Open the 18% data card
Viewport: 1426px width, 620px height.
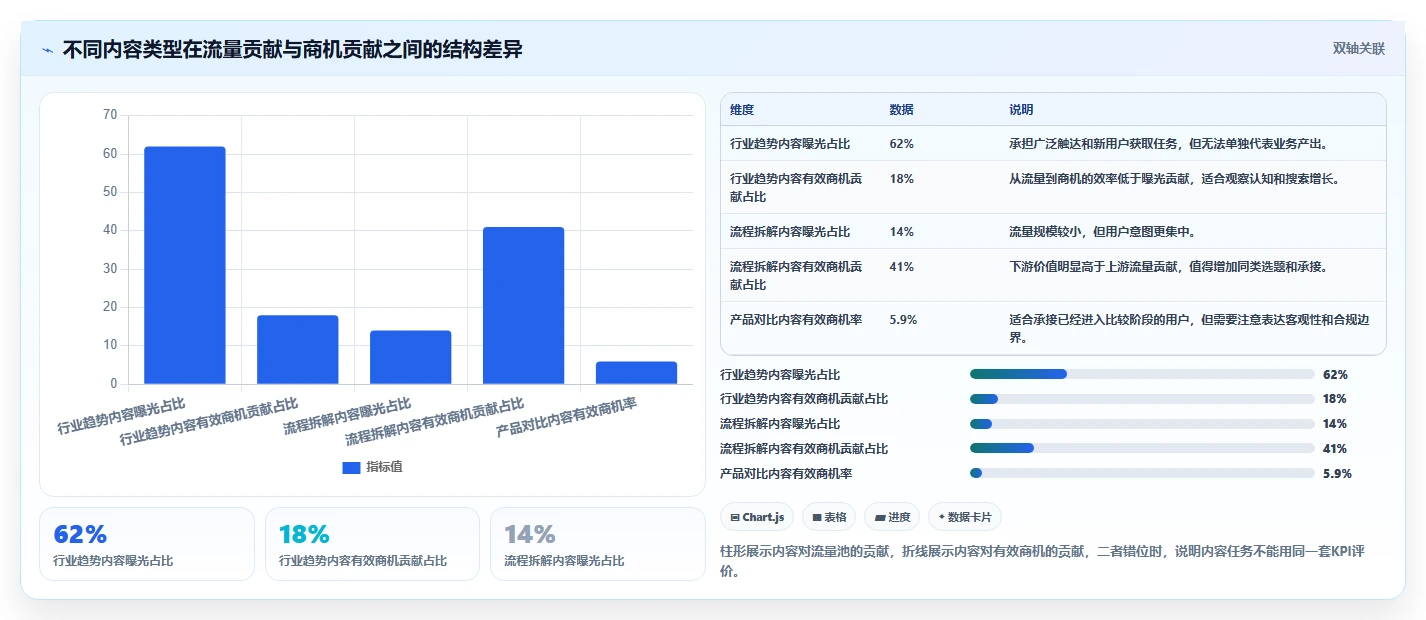372,544
